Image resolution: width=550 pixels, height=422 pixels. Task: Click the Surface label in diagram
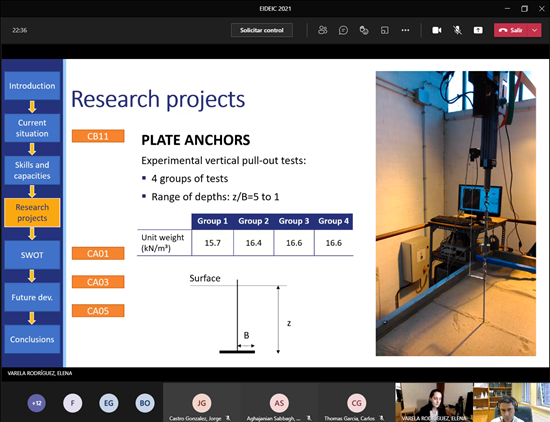[x=205, y=278]
